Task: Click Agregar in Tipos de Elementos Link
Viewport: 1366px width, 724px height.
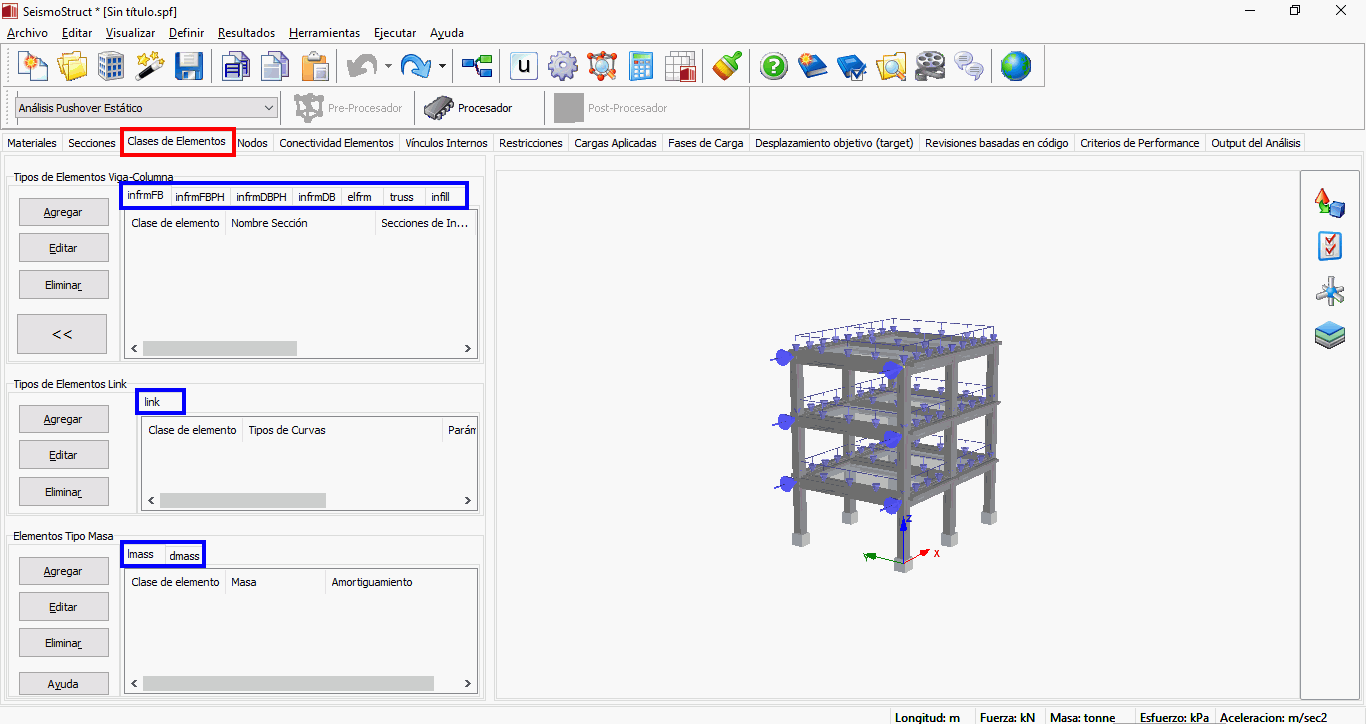Action: (63, 419)
